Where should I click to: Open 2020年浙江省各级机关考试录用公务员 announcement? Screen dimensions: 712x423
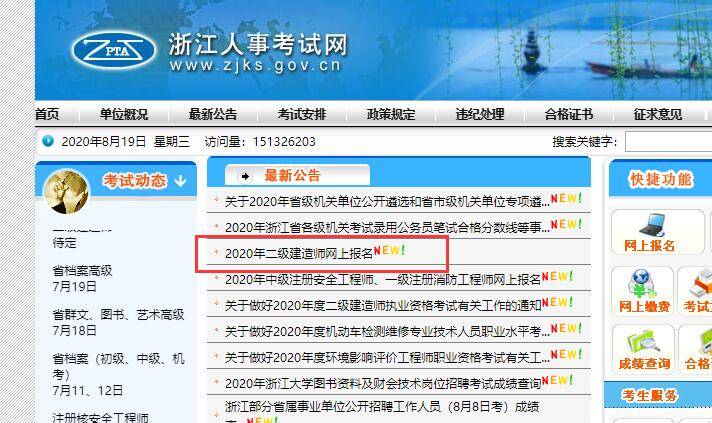coord(387,227)
